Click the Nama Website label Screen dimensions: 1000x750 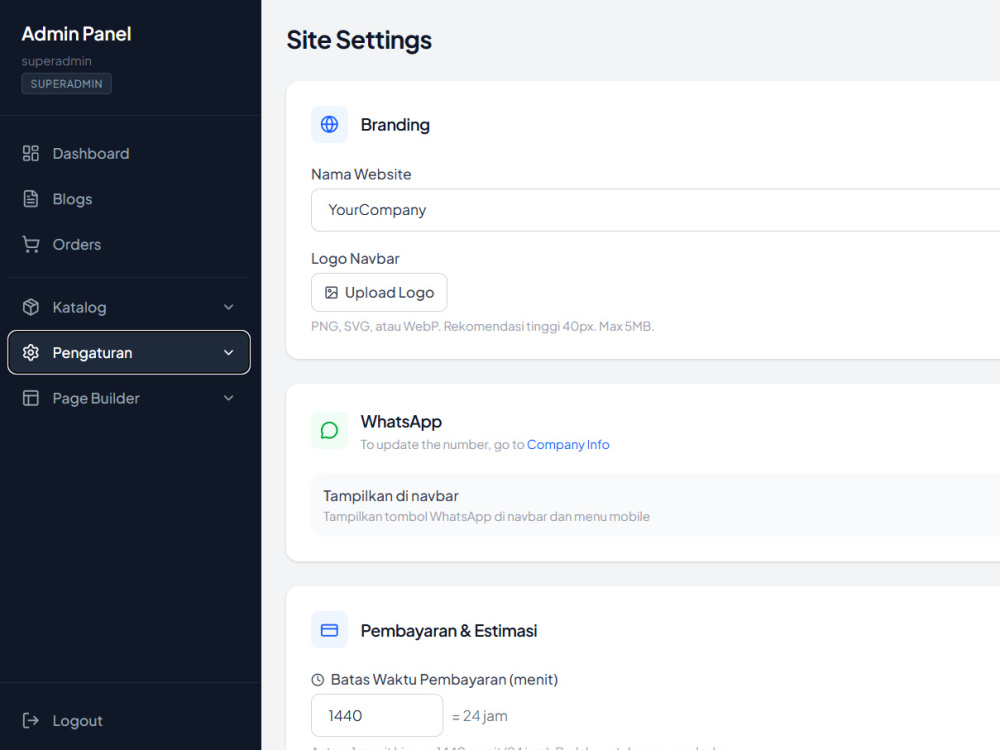tap(361, 174)
